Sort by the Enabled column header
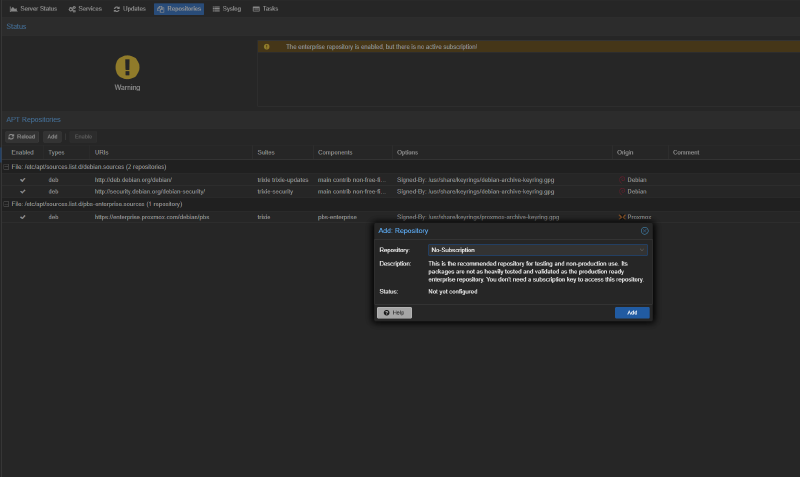Viewport: 800px width, 477px height. coord(22,153)
